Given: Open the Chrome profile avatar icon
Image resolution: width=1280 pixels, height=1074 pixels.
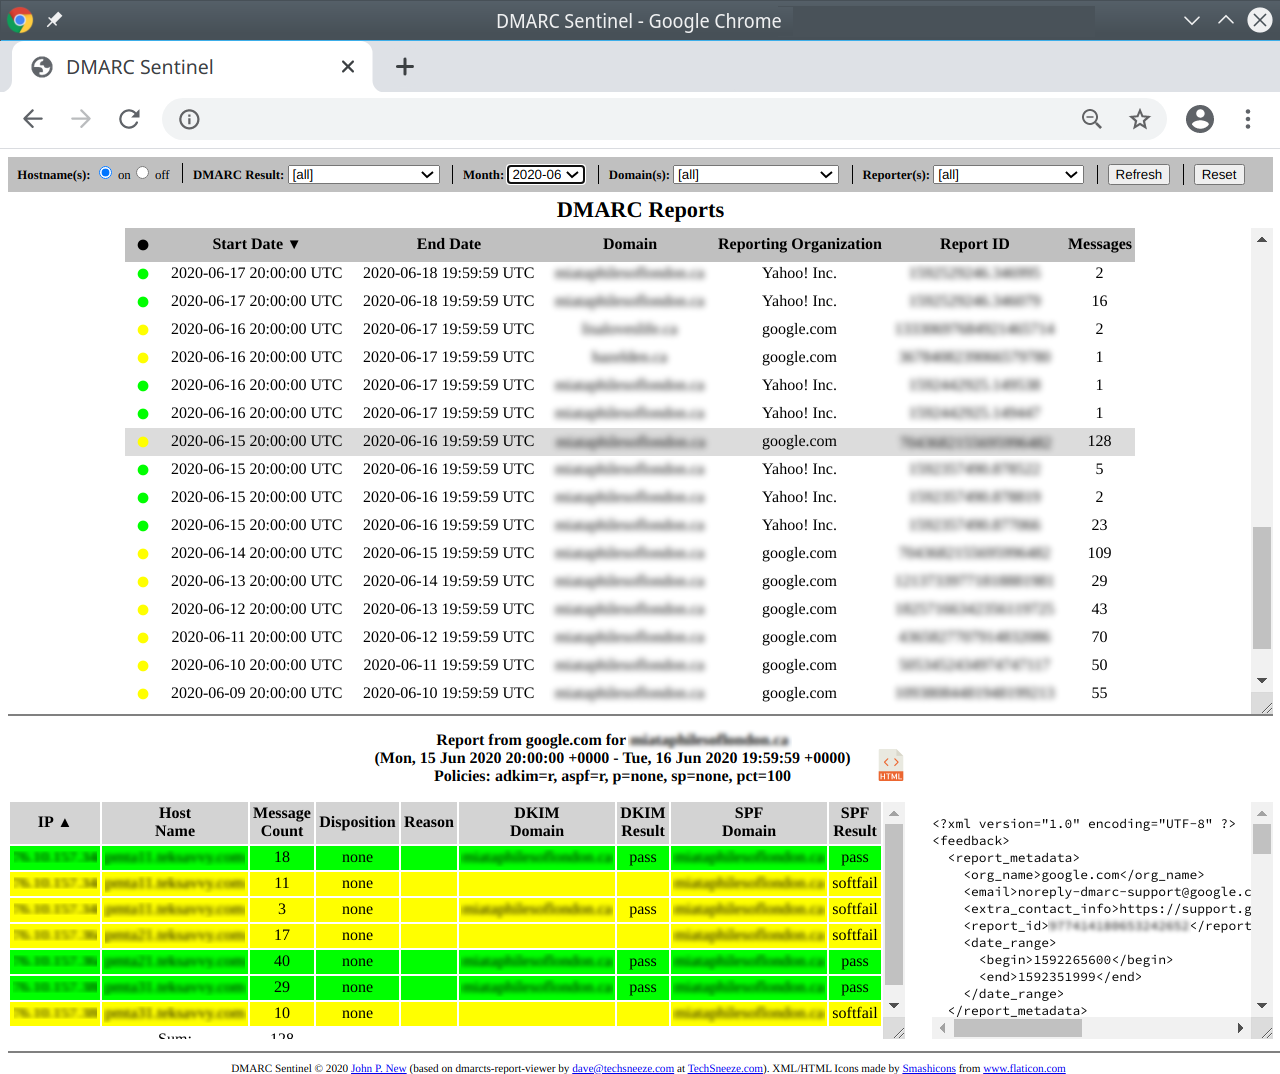Looking at the screenshot, I should coord(1199,119).
